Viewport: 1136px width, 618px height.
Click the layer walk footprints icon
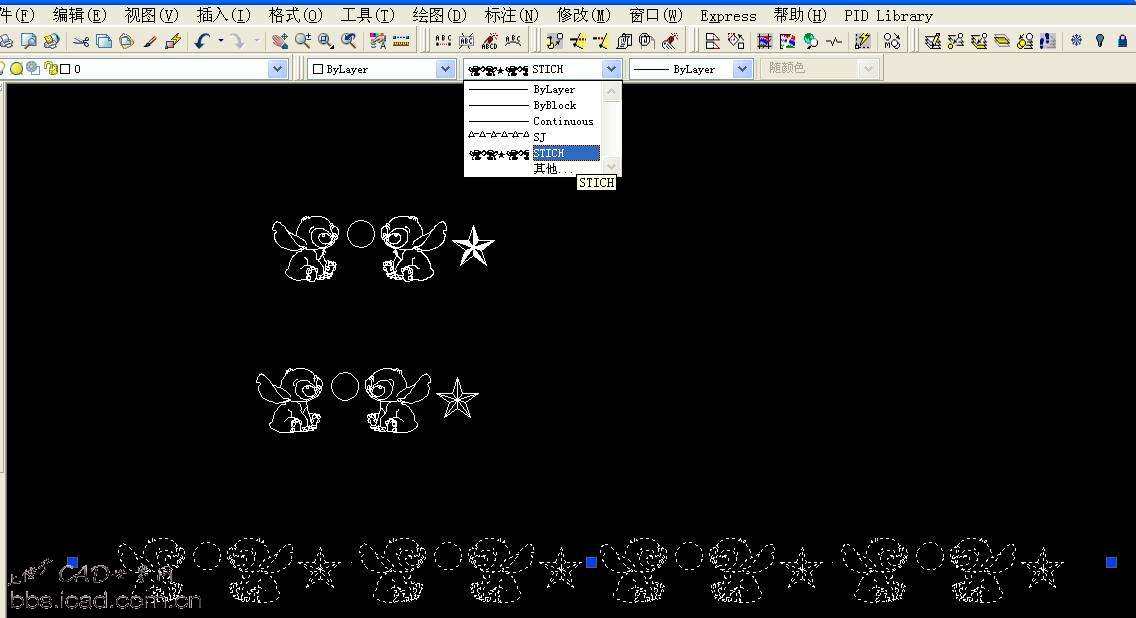1048,41
